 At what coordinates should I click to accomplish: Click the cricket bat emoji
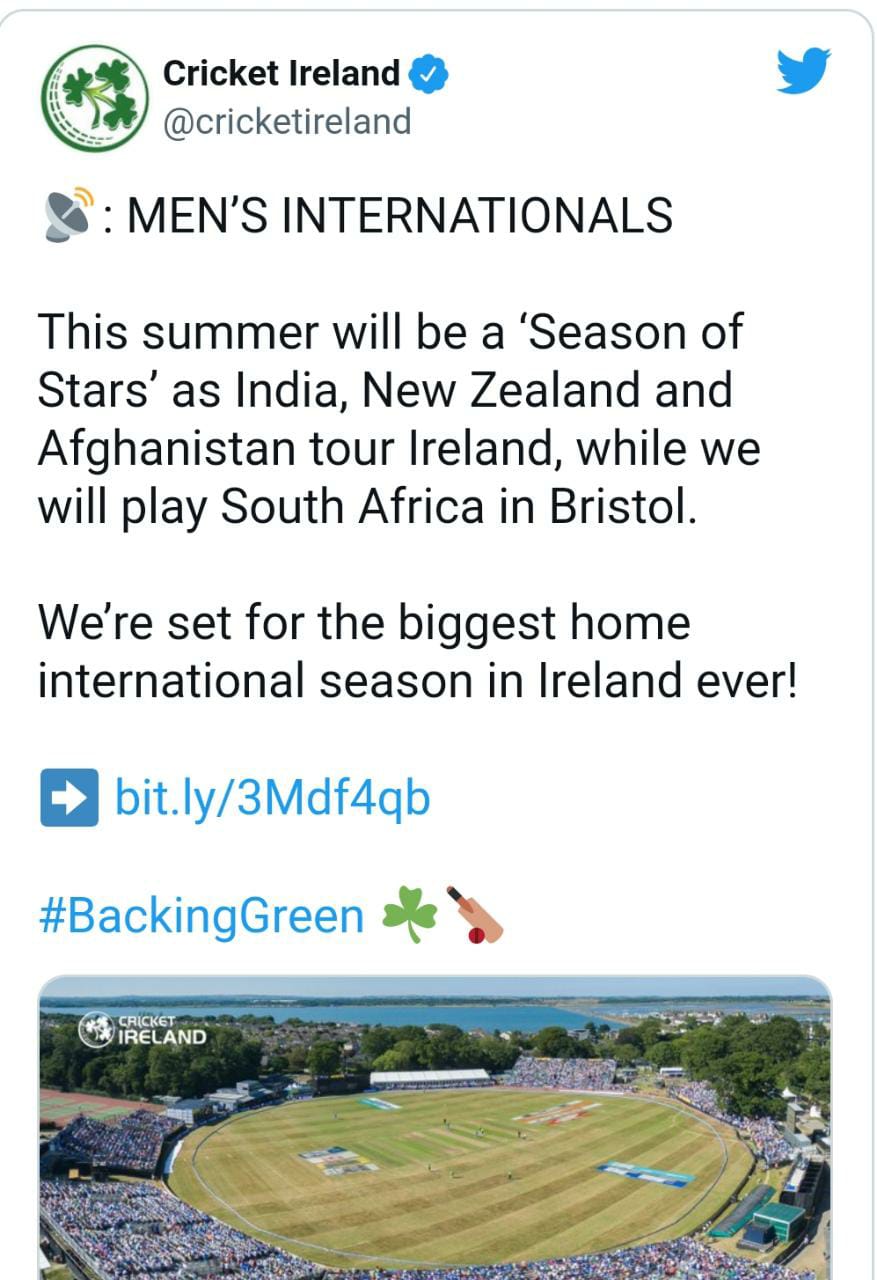click(x=475, y=915)
